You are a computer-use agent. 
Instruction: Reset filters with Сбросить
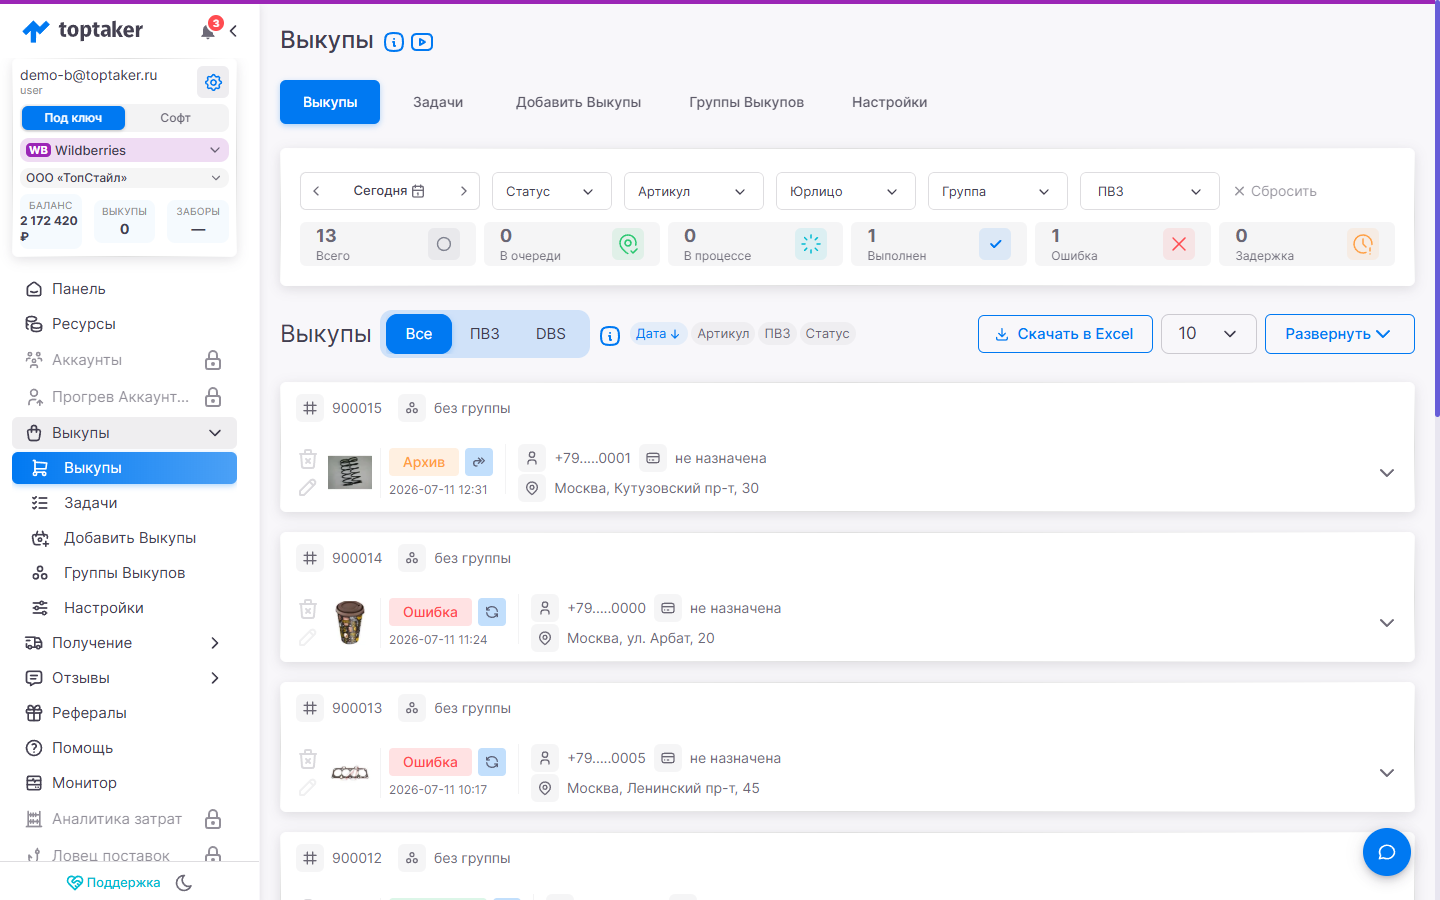1275,191
